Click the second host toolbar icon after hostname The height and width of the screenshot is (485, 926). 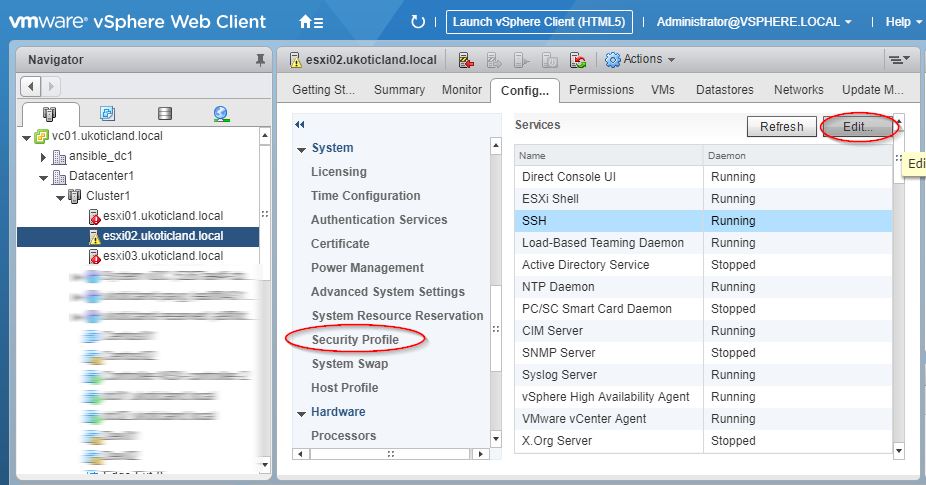494,60
